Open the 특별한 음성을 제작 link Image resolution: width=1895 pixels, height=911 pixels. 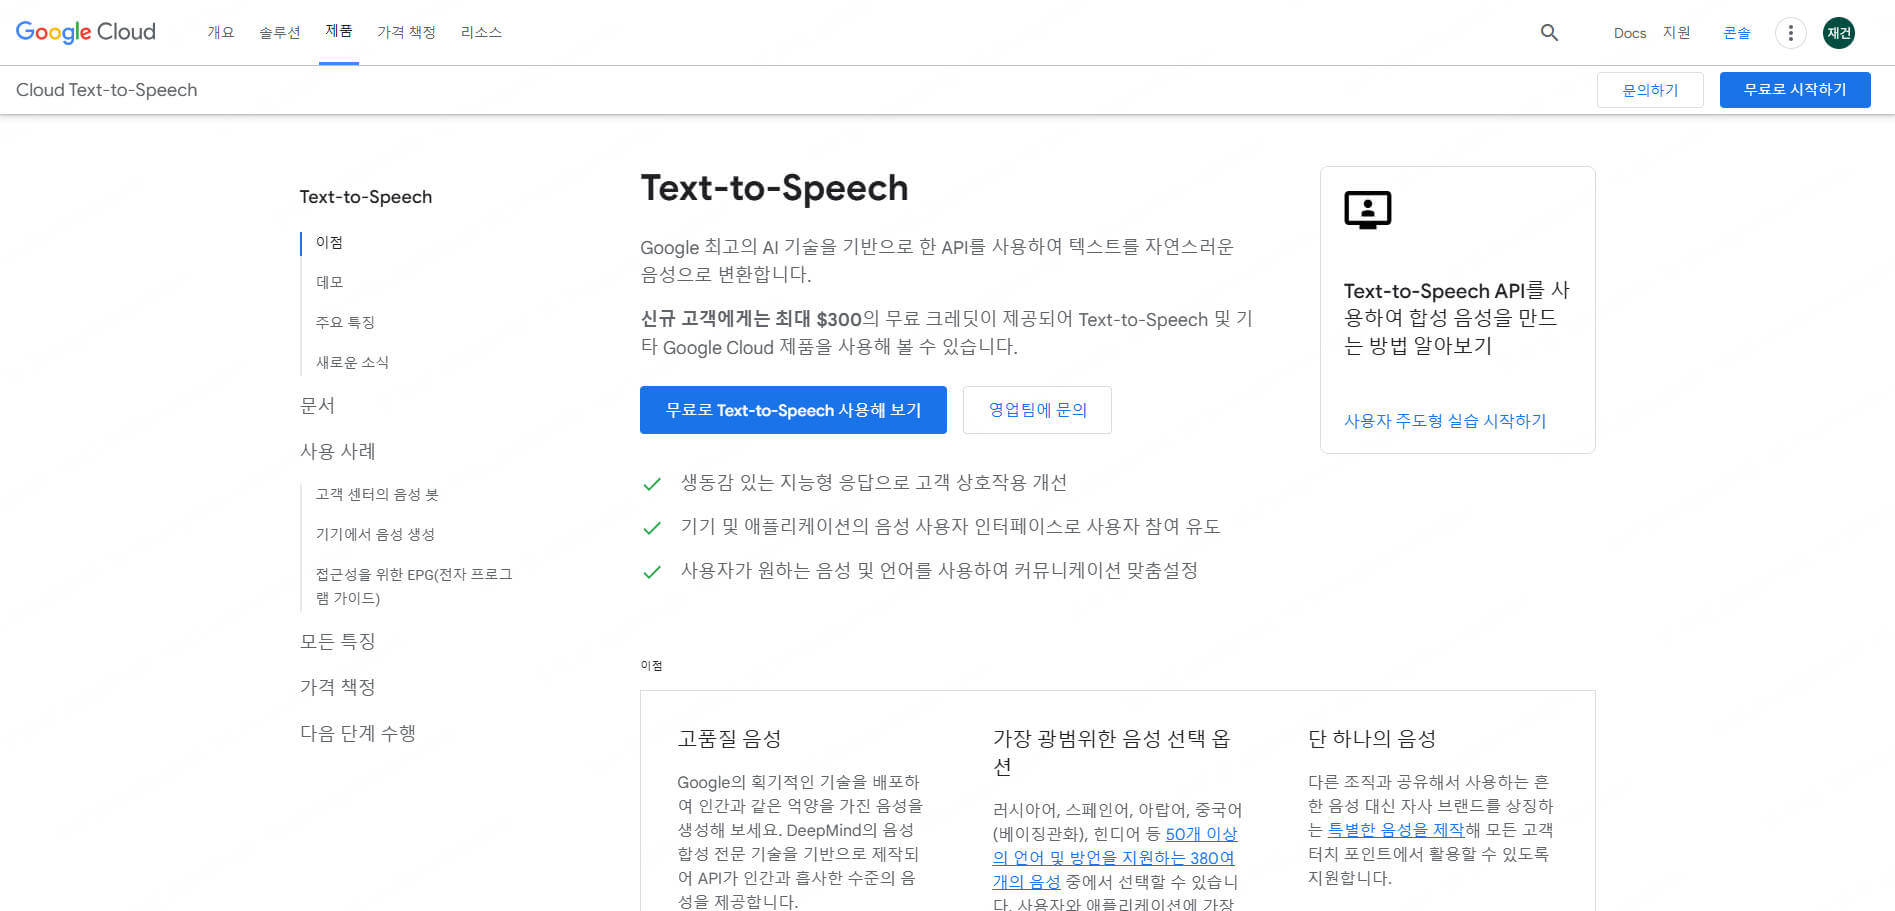pos(1396,830)
